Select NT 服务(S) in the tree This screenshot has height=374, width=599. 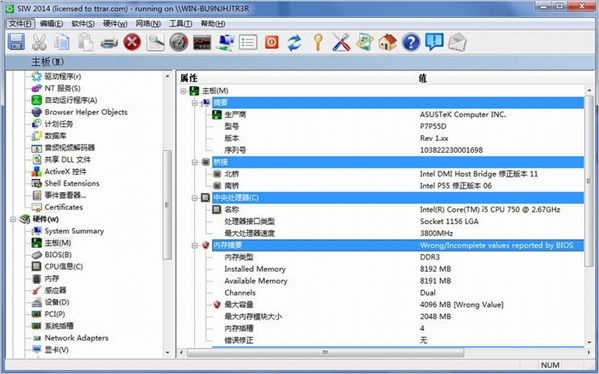pos(62,88)
